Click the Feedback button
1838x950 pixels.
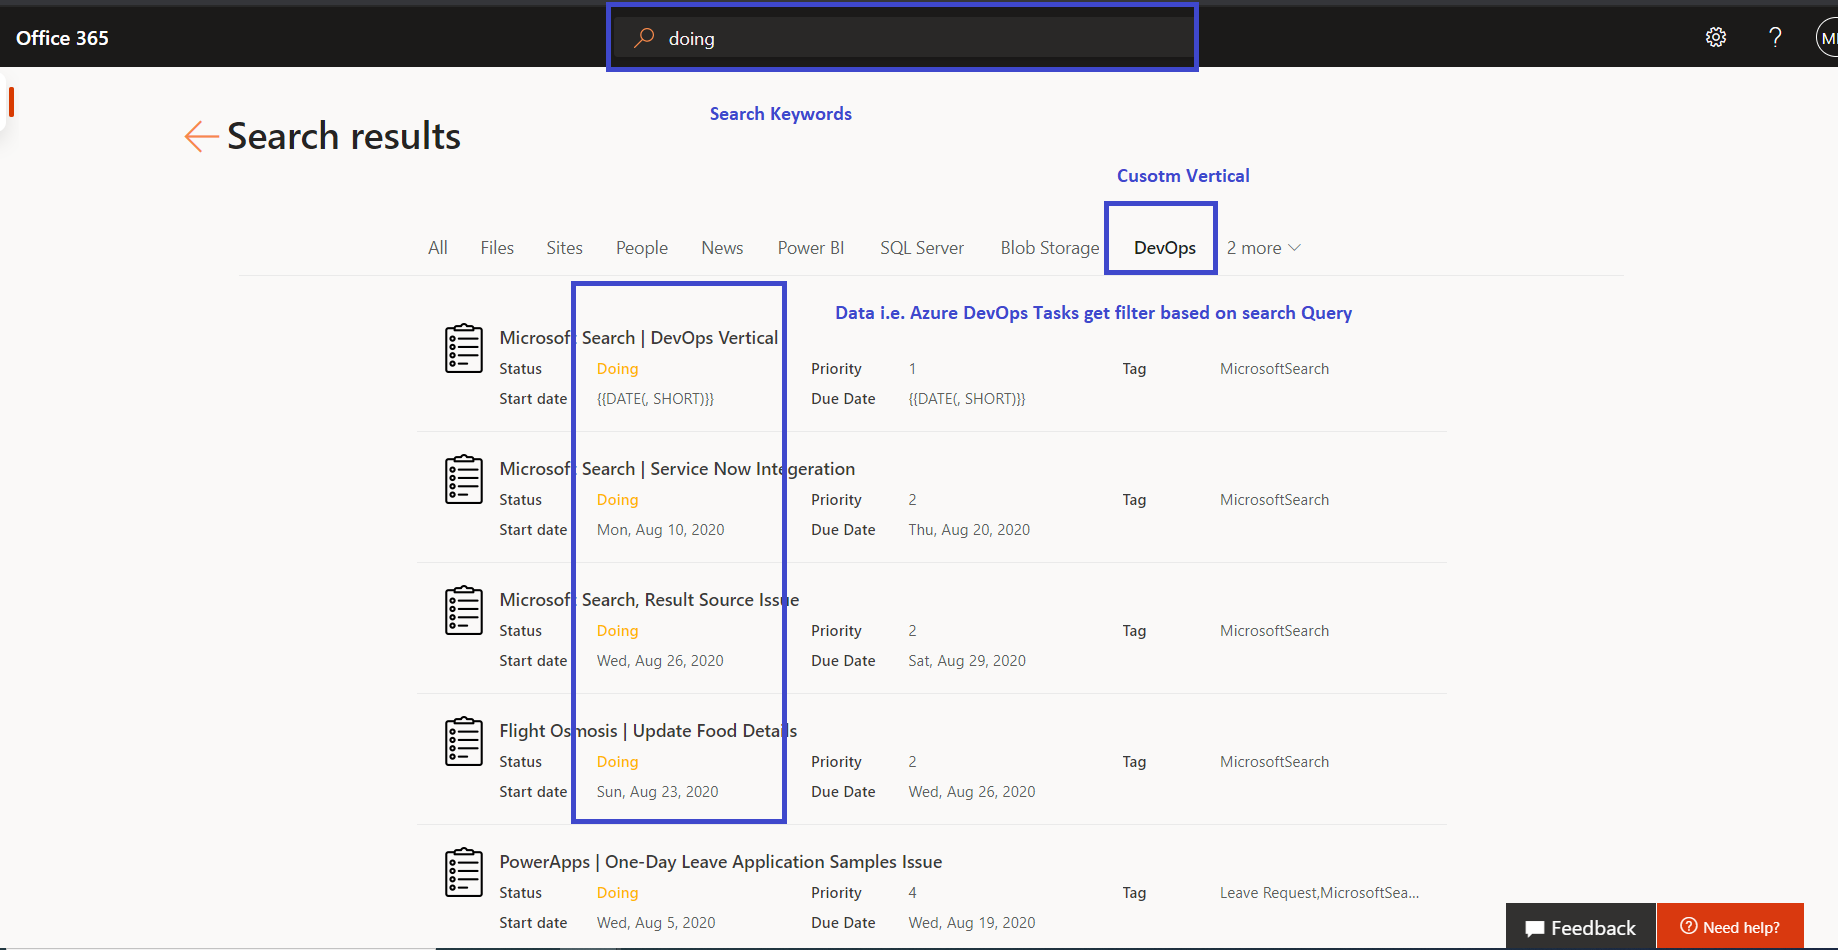(x=1580, y=927)
